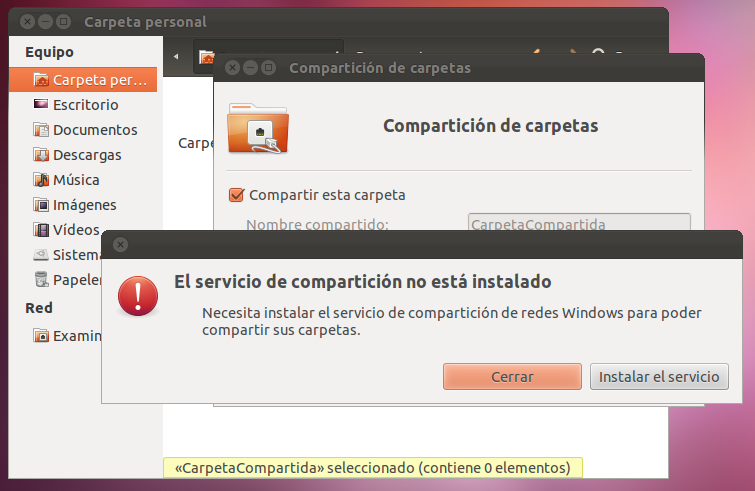Image resolution: width=755 pixels, height=491 pixels.
Task: Click the back arrow in the path bar
Action: 176,57
